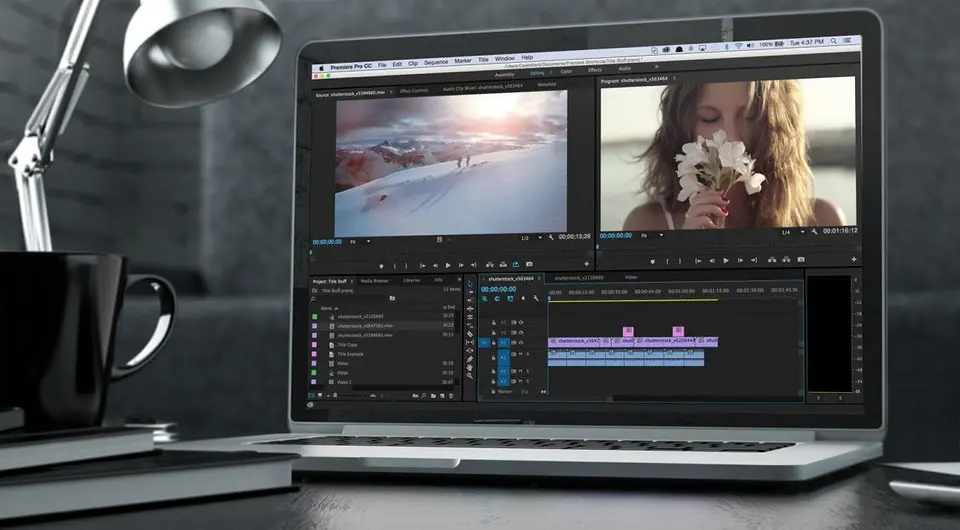Open Apple menu
The width and height of the screenshot is (960, 530).
click(x=320, y=68)
